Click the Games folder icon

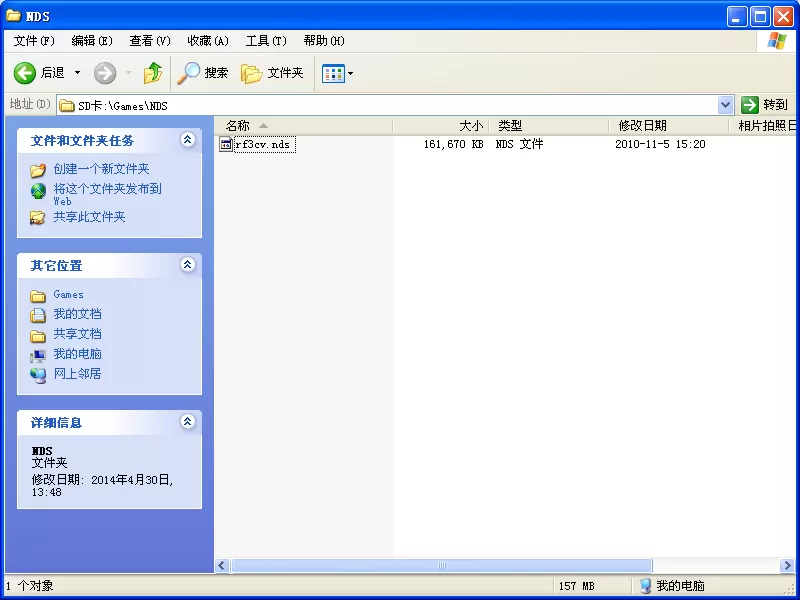click(38, 295)
